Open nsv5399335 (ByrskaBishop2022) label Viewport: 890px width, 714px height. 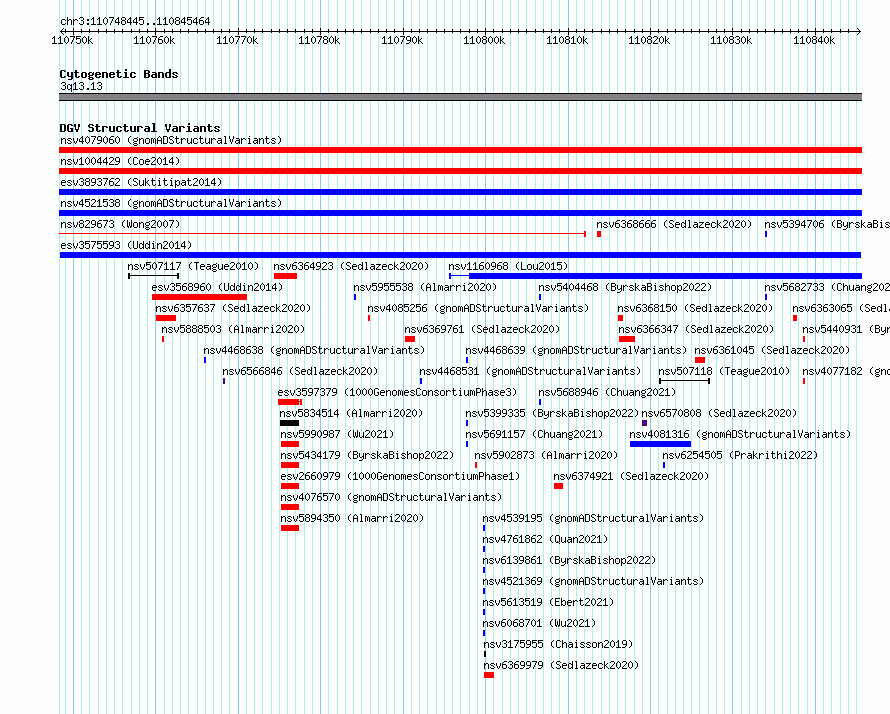pyautogui.click(x=552, y=413)
